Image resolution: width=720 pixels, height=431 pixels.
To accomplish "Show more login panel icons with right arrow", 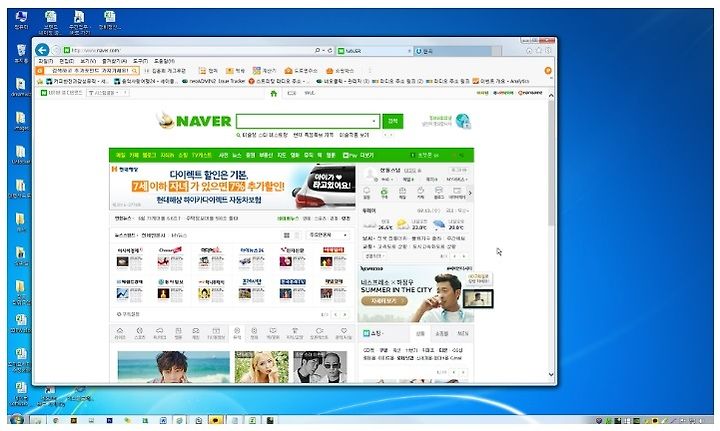I will point(469,193).
